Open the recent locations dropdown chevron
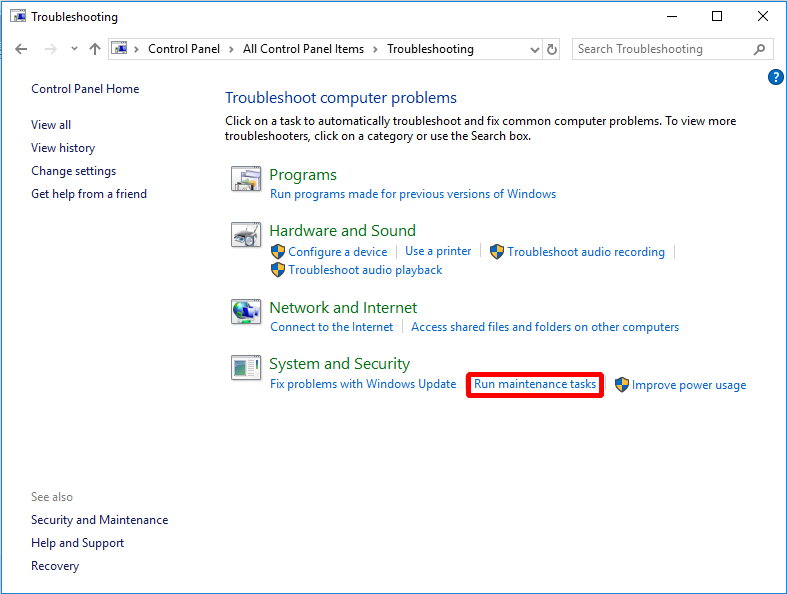 (74, 49)
